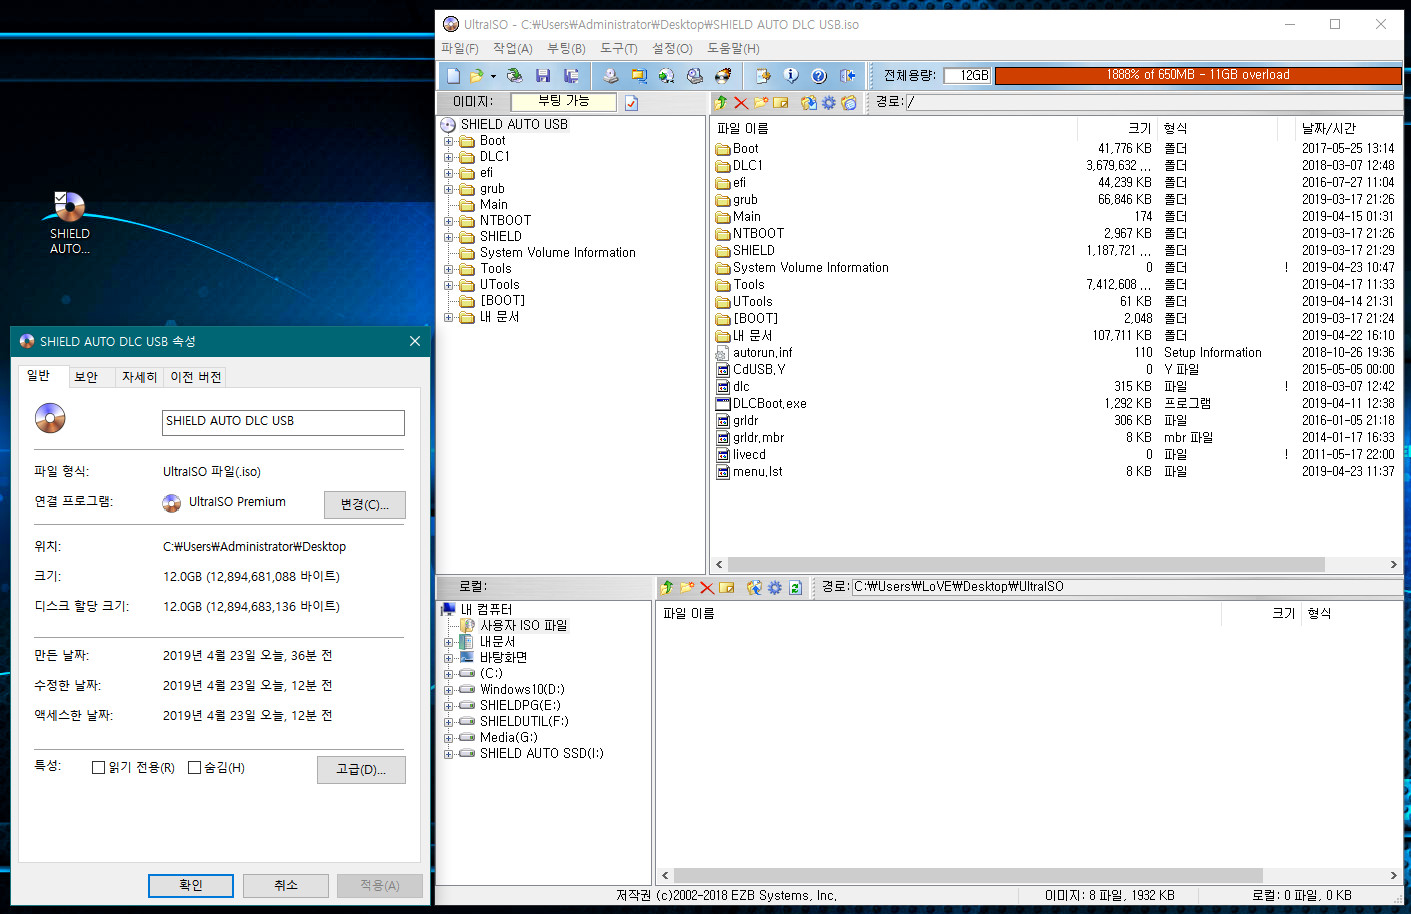Select SHIELD AUTO SSD(I:) in local tree
Viewport: 1411px width, 914px height.
tap(541, 754)
